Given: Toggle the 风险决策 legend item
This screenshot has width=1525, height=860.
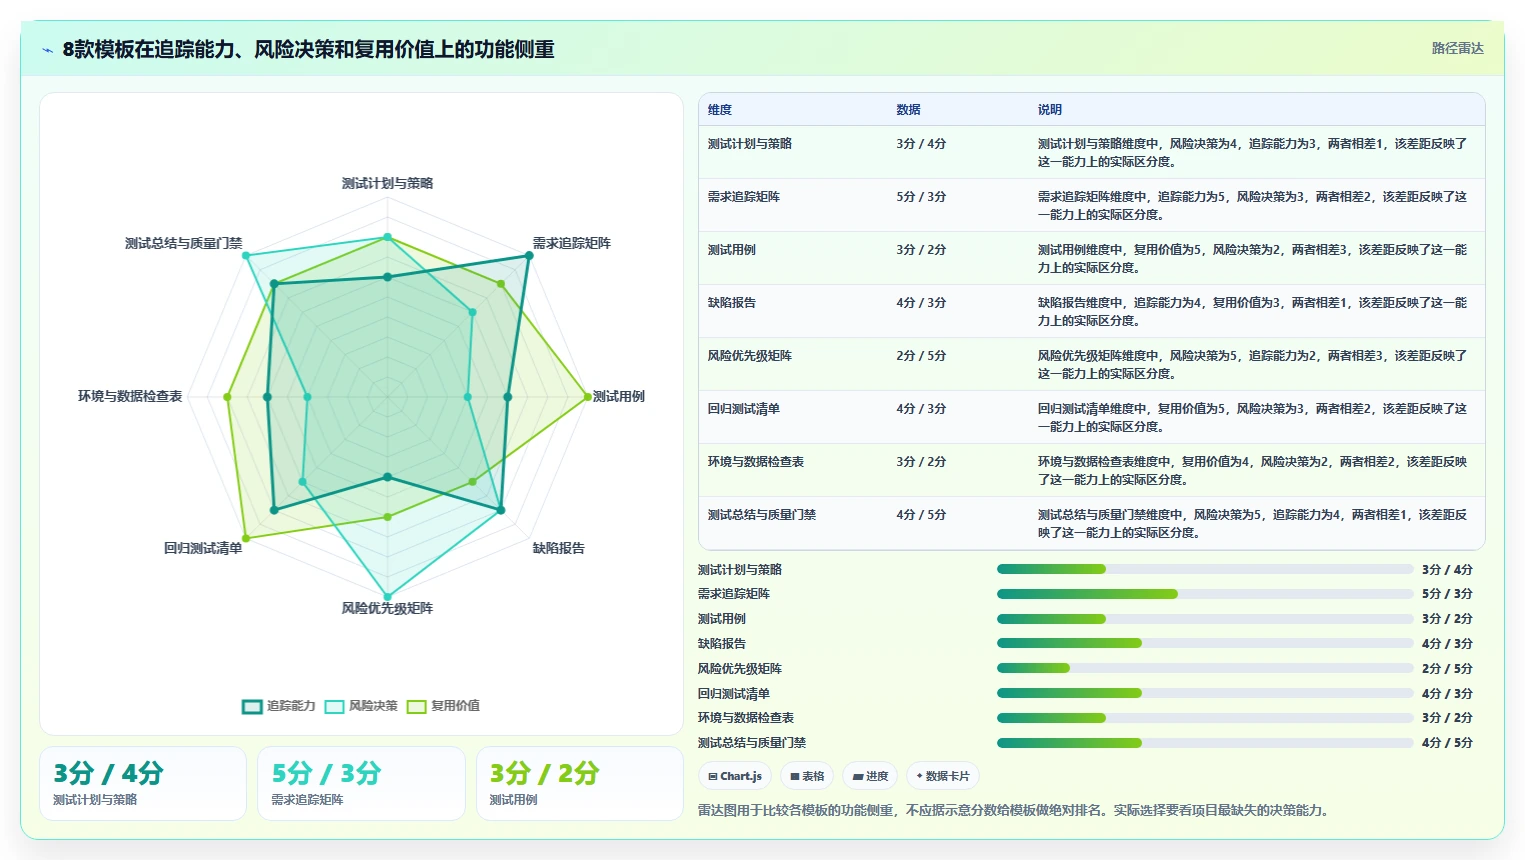Looking at the screenshot, I should (x=361, y=706).
